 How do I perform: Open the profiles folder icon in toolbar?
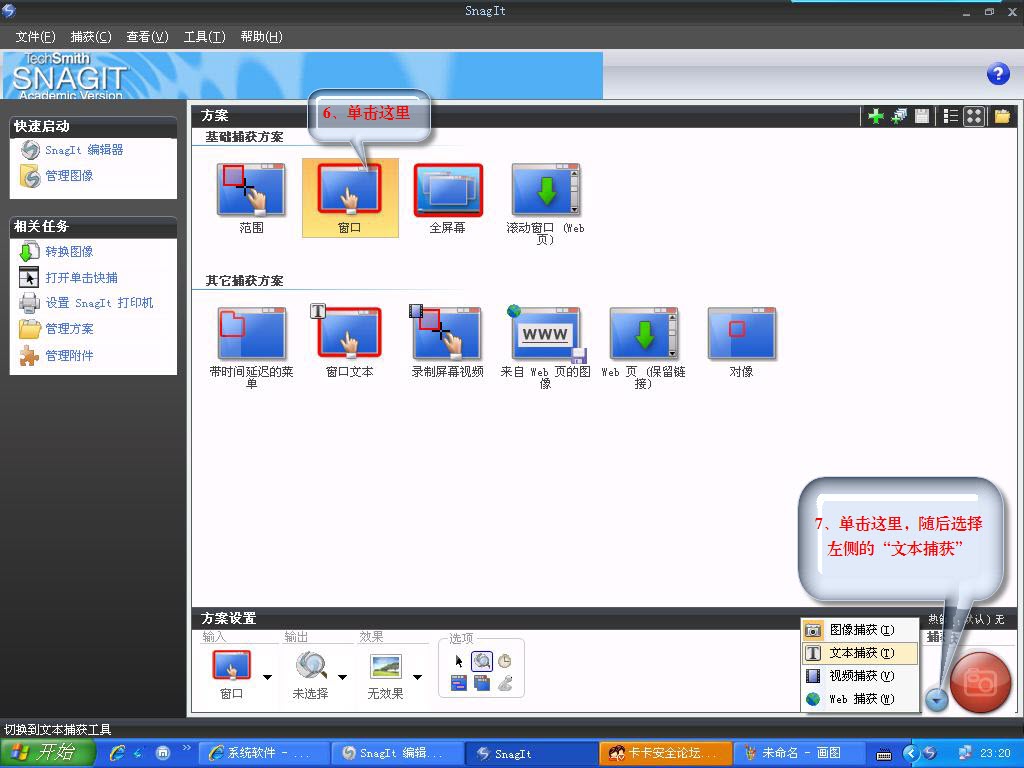pos(1002,116)
